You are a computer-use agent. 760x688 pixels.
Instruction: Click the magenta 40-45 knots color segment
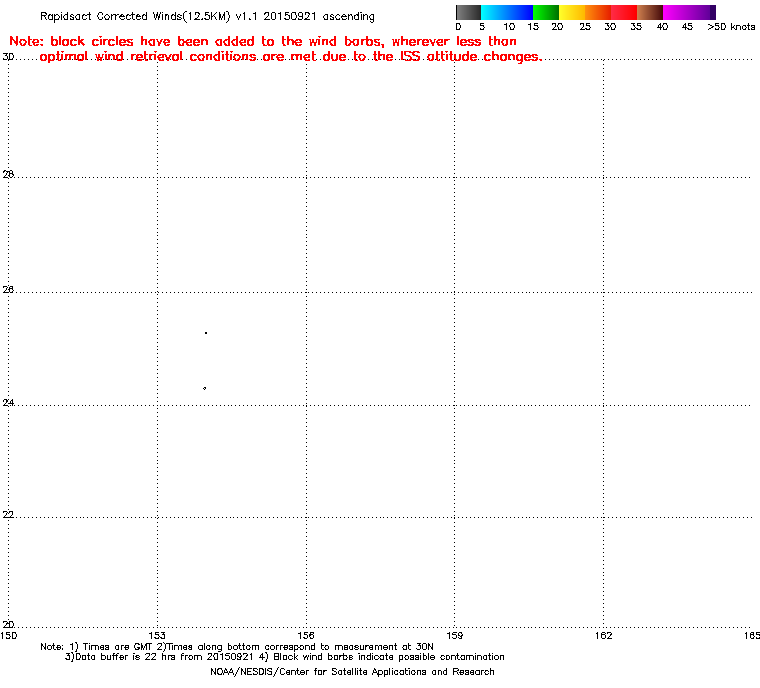click(676, 12)
